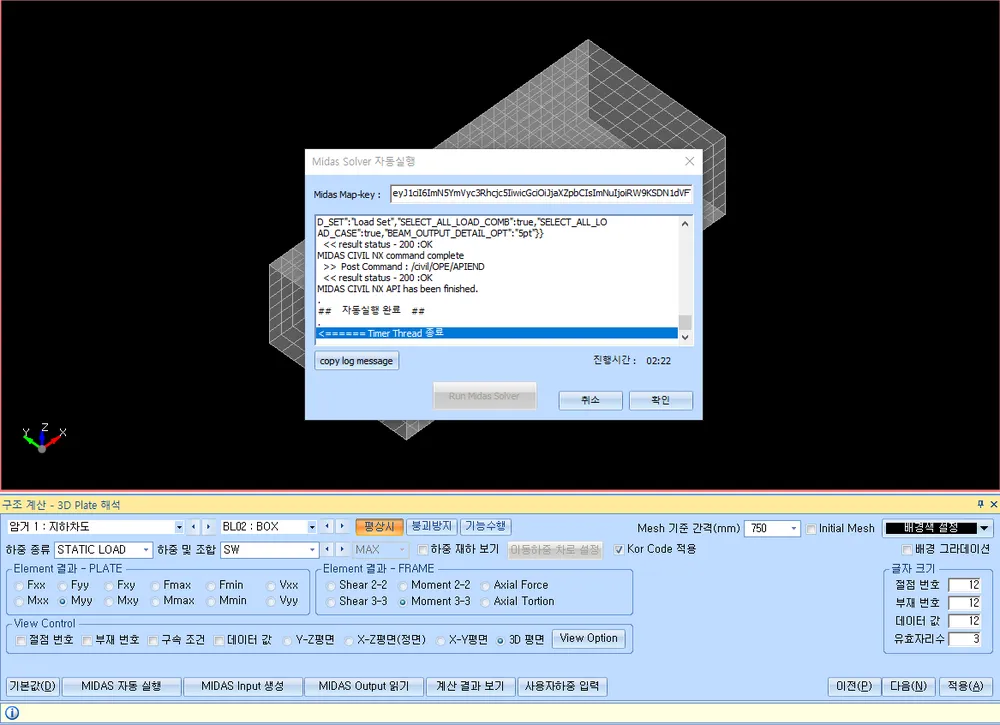Click the 확인 confirm button

click(661, 400)
